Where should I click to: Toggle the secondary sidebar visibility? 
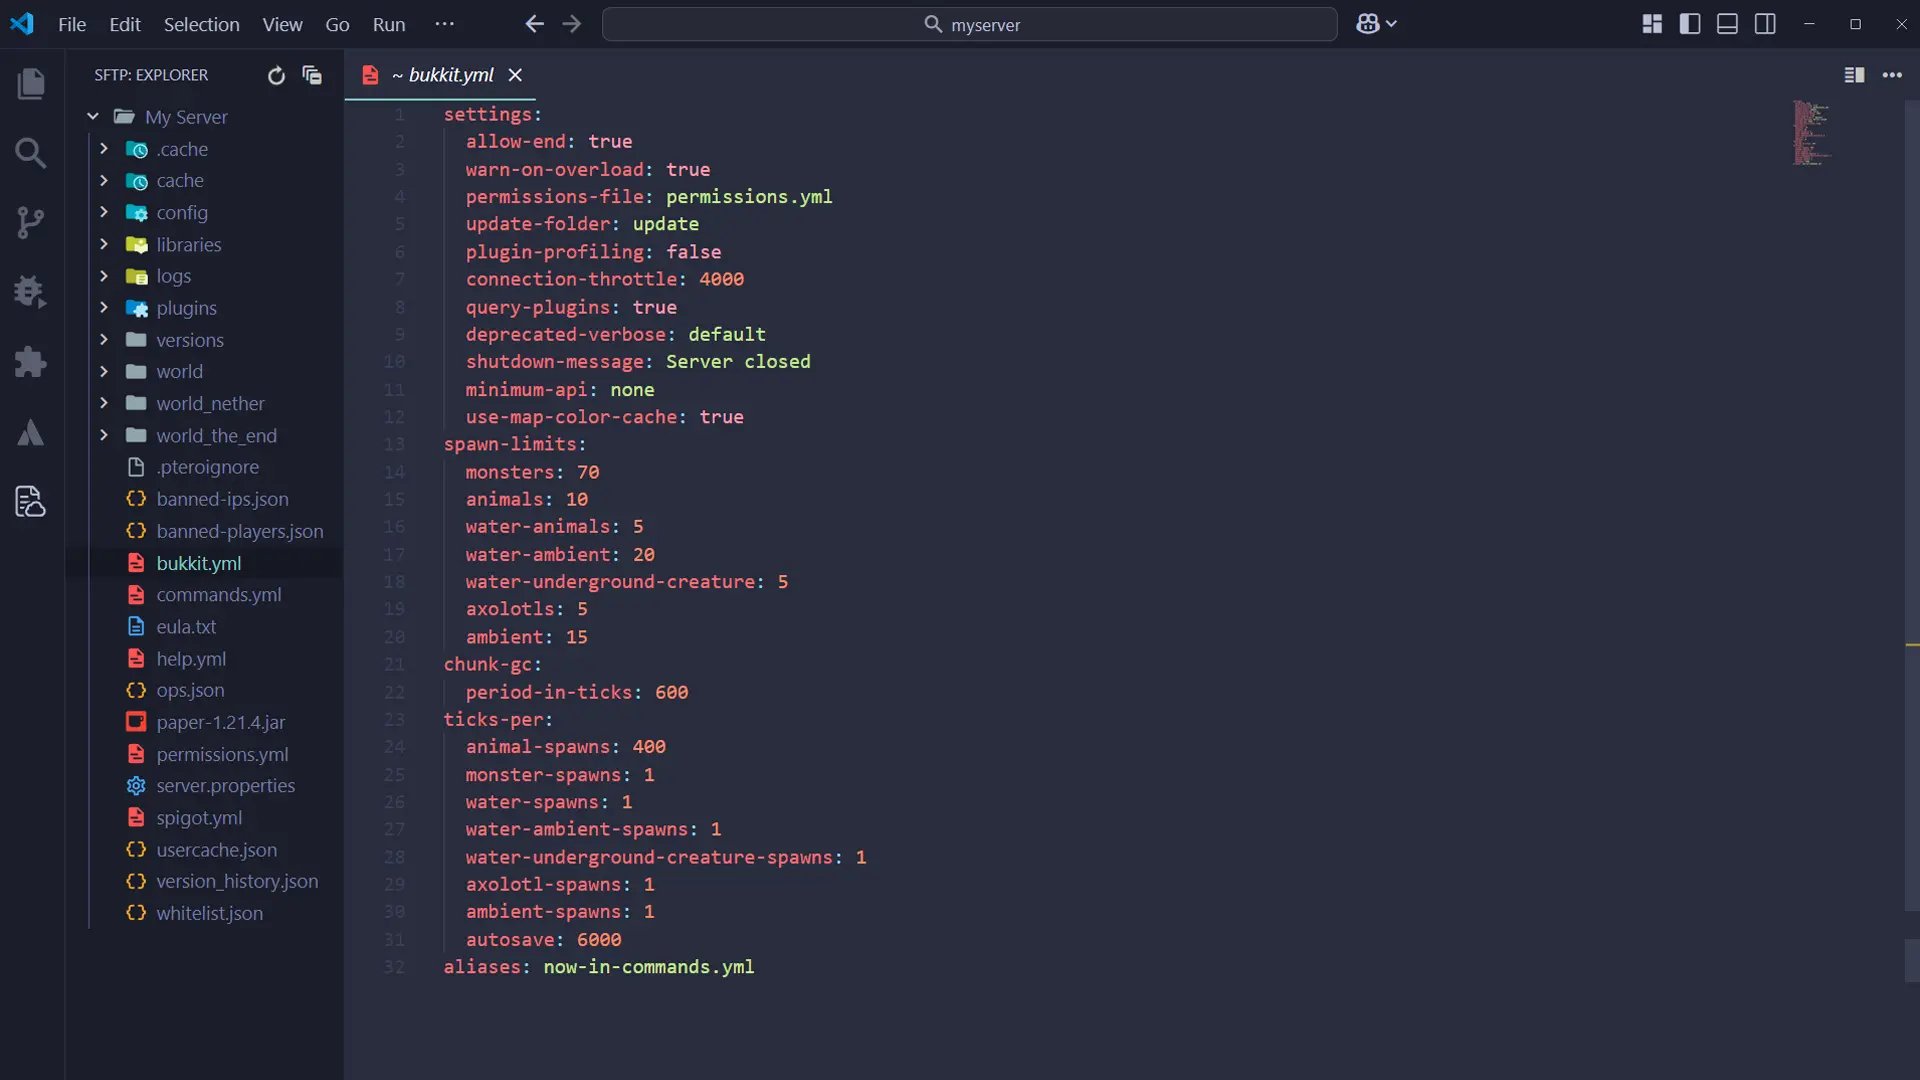pos(1765,24)
